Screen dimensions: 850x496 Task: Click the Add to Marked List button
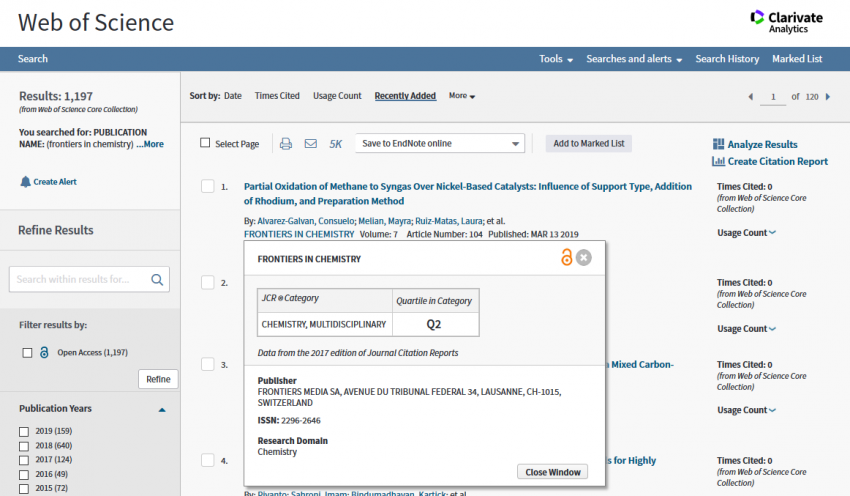pyautogui.click(x=589, y=144)
